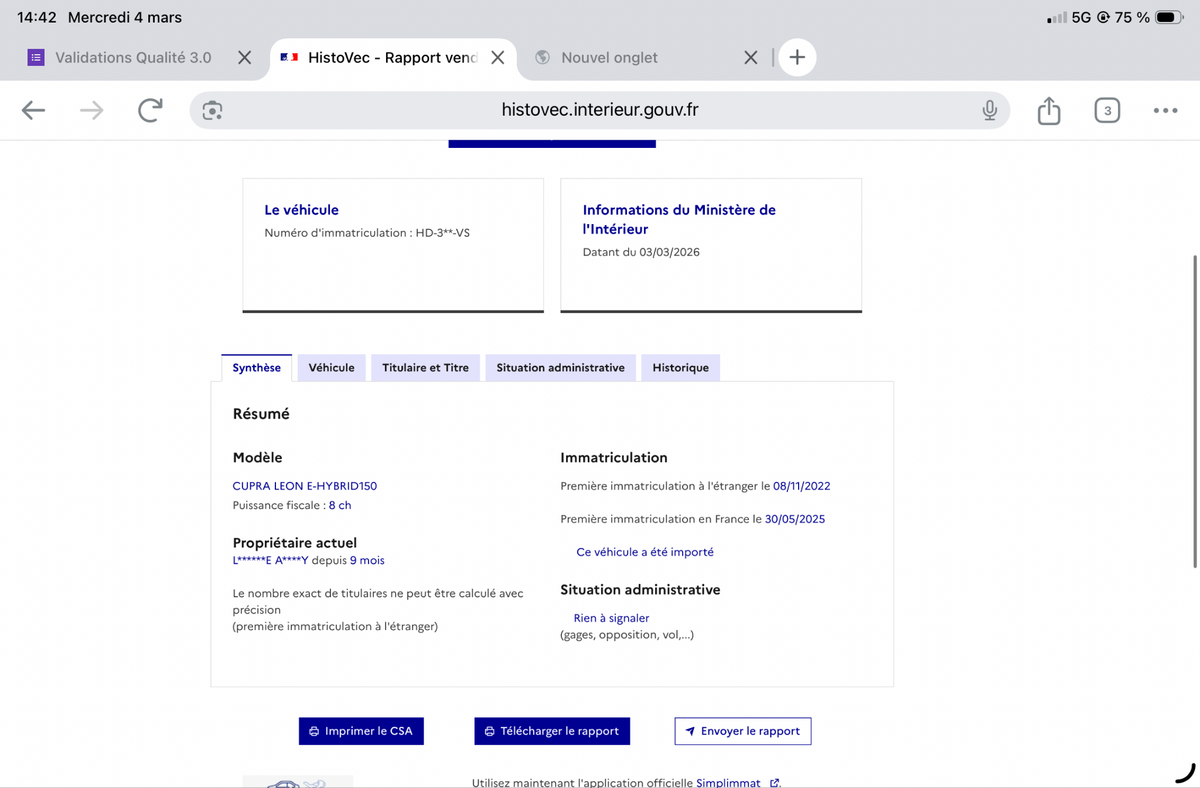Tap the lens search icon in address bar

[212, 110]
